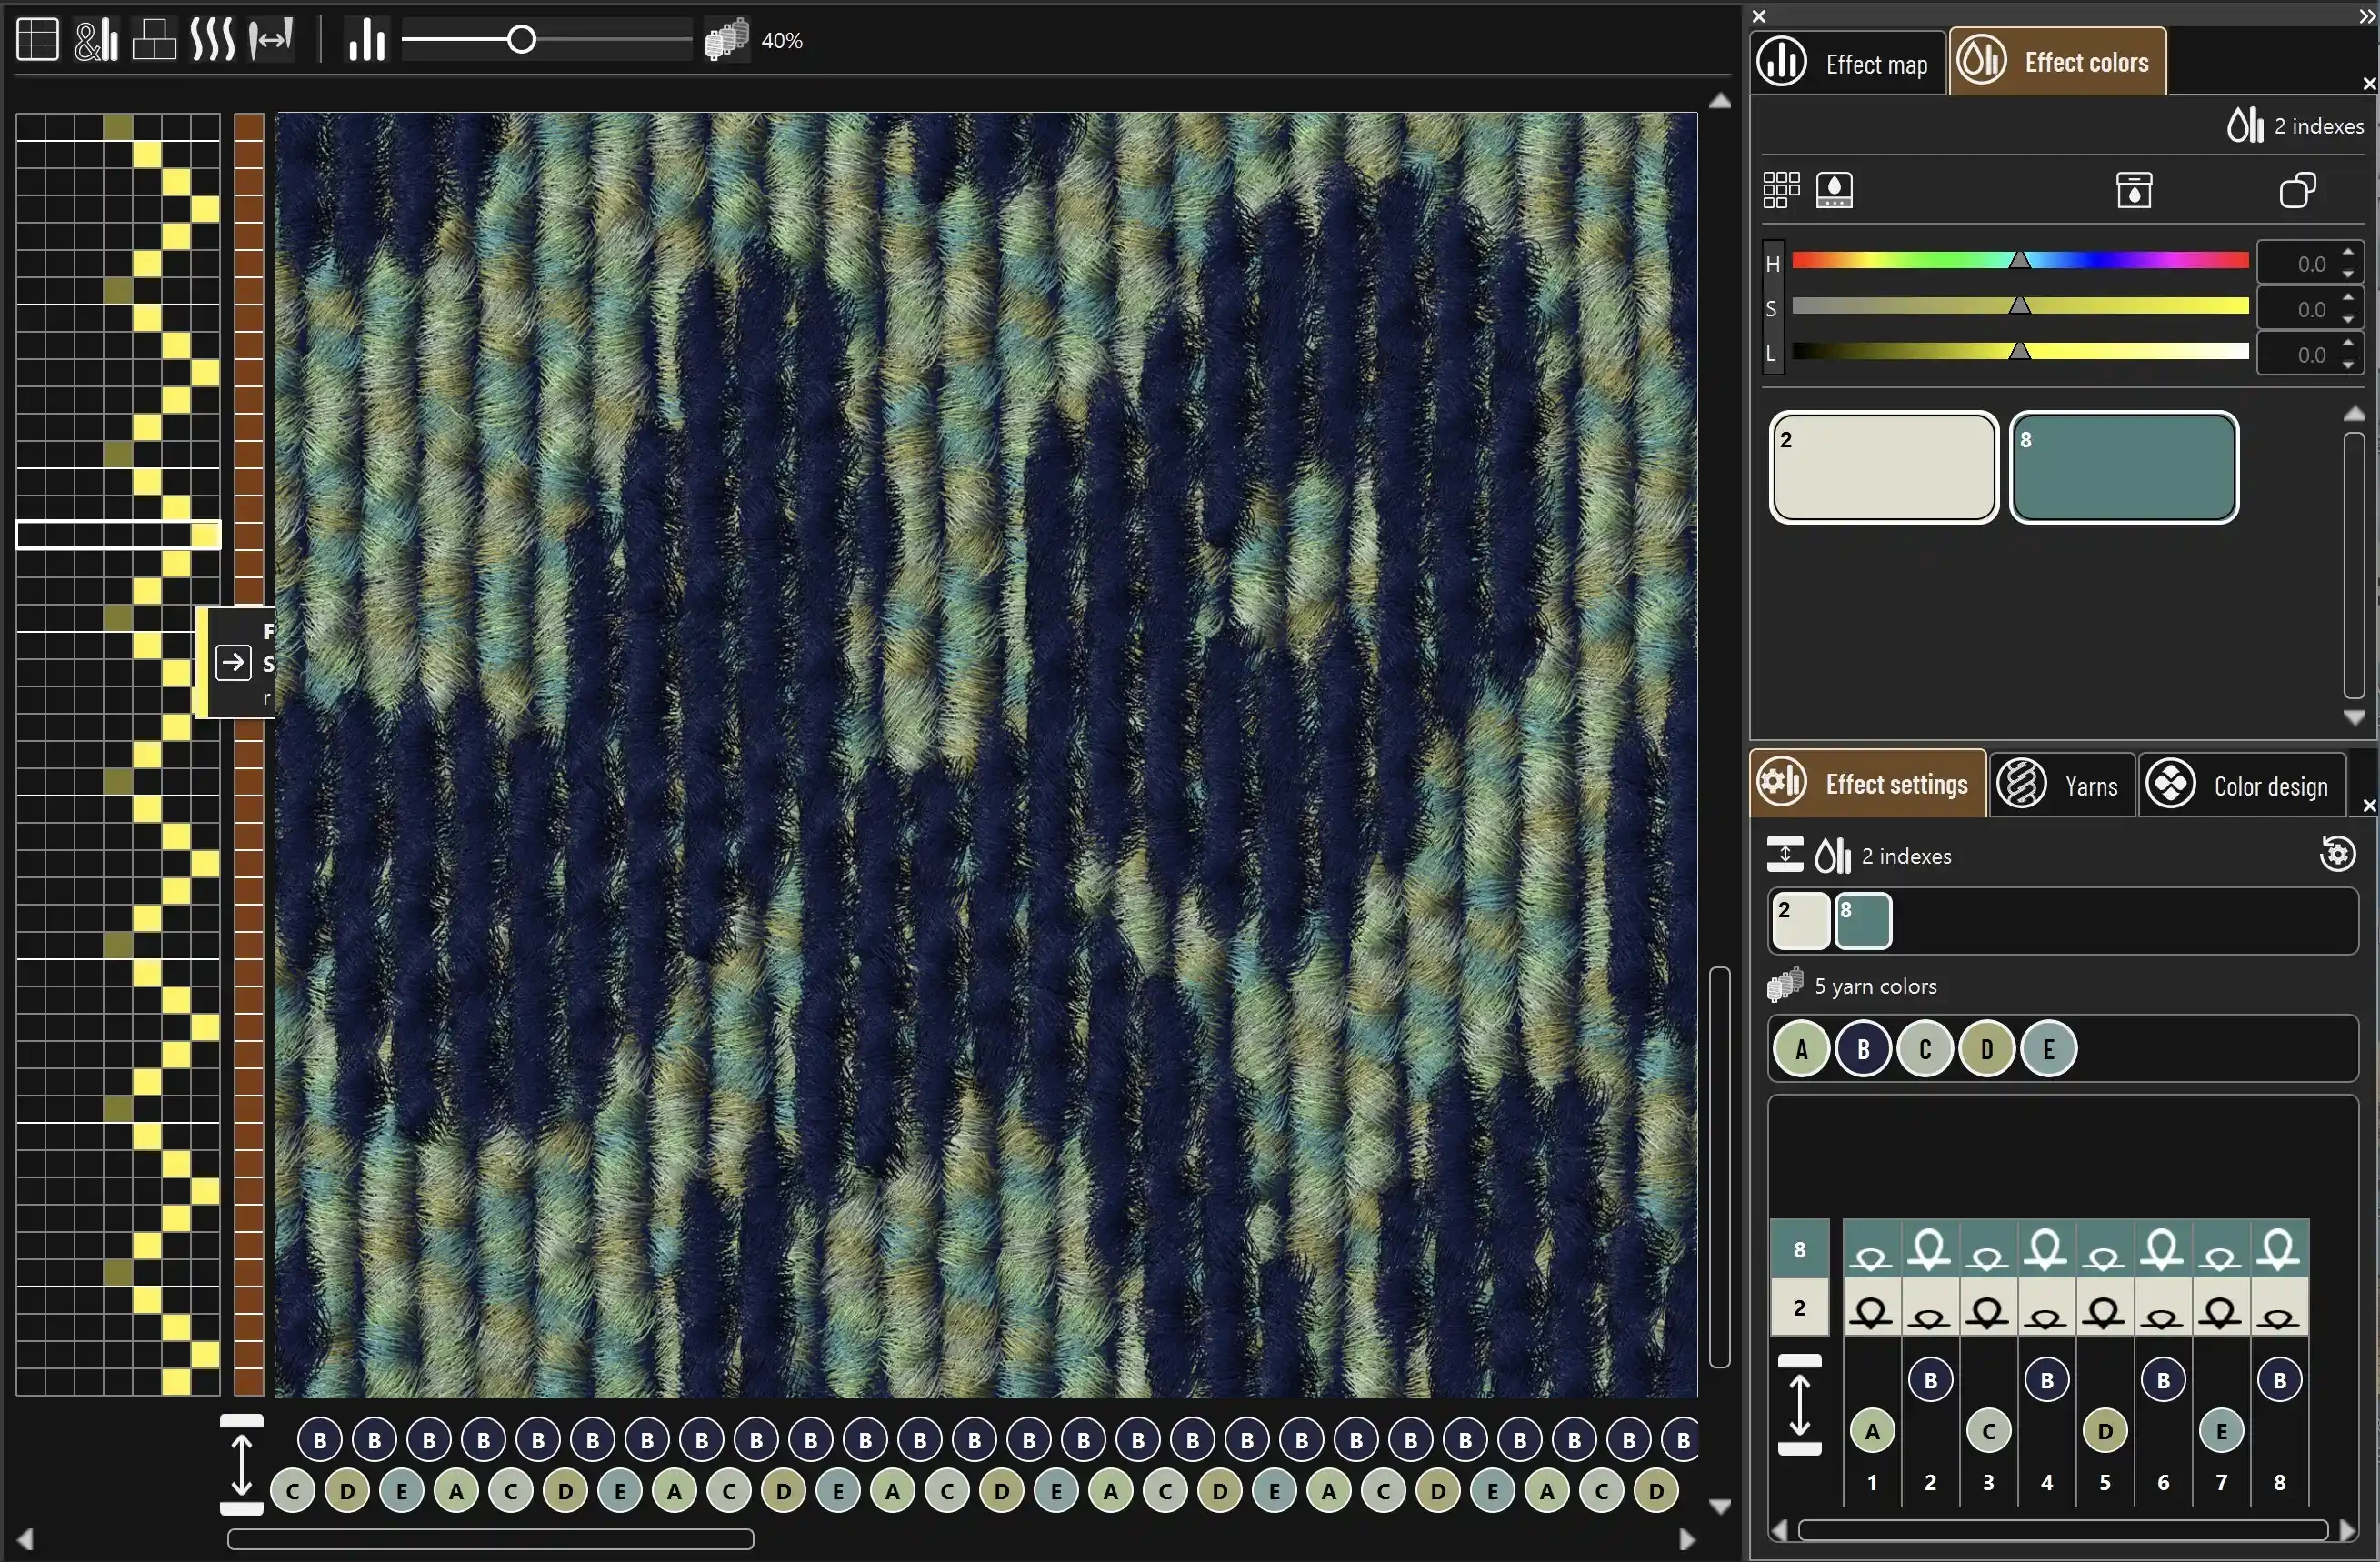2380x1562 pixels.
Task: Decrease Lightness value with down stepper
Action: tap(2348, 366)
